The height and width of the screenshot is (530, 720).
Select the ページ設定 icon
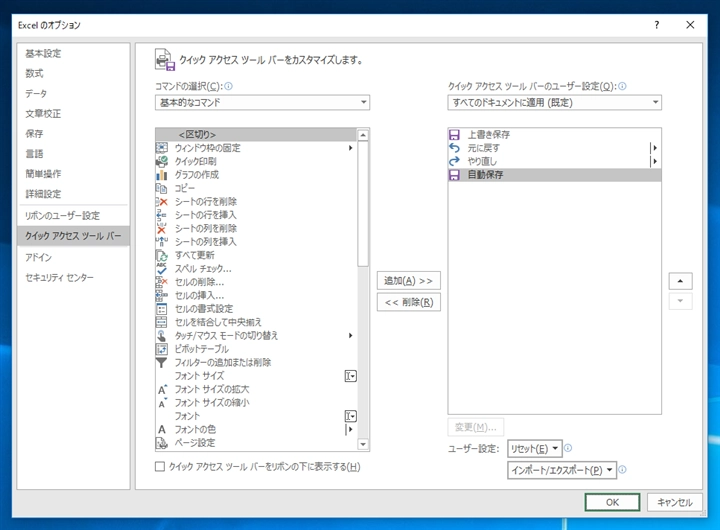(162, 443)
